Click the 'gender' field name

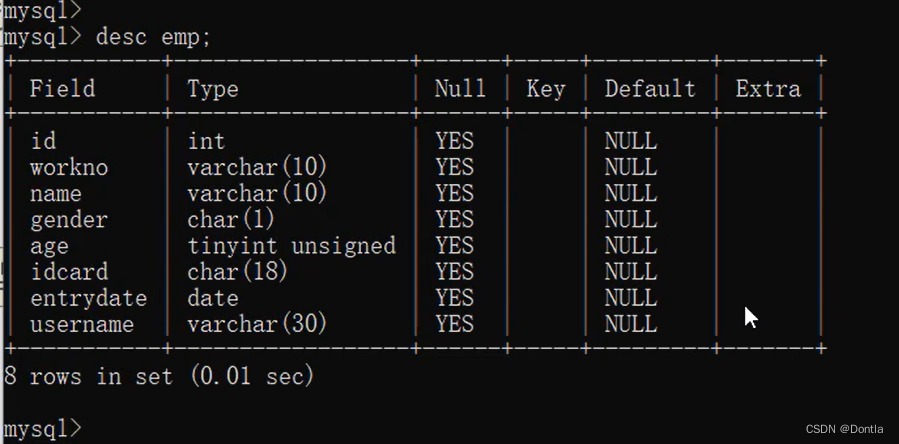[69, 219]
